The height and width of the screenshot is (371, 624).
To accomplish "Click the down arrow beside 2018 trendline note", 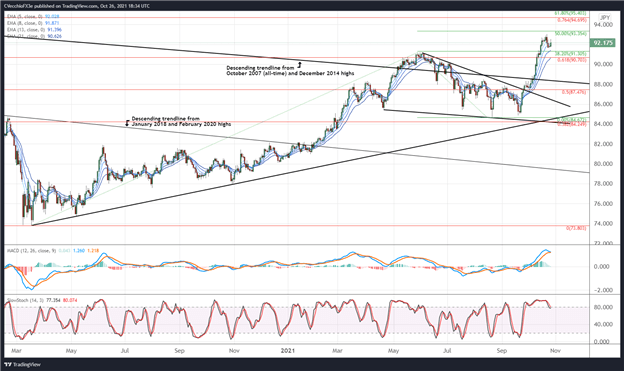I will click(x=127, y=124).
